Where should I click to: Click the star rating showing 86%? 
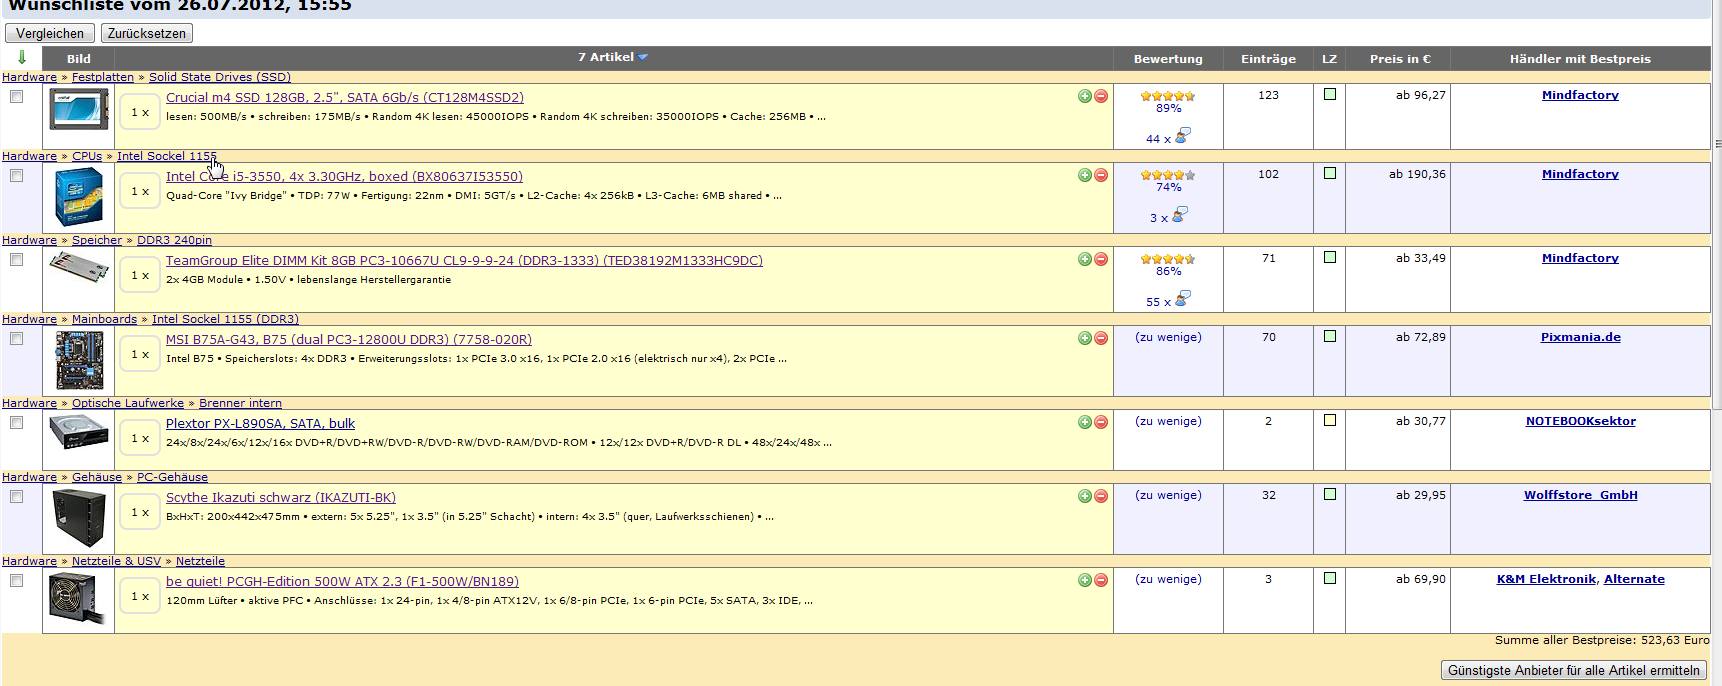(x=1168, y=259)
